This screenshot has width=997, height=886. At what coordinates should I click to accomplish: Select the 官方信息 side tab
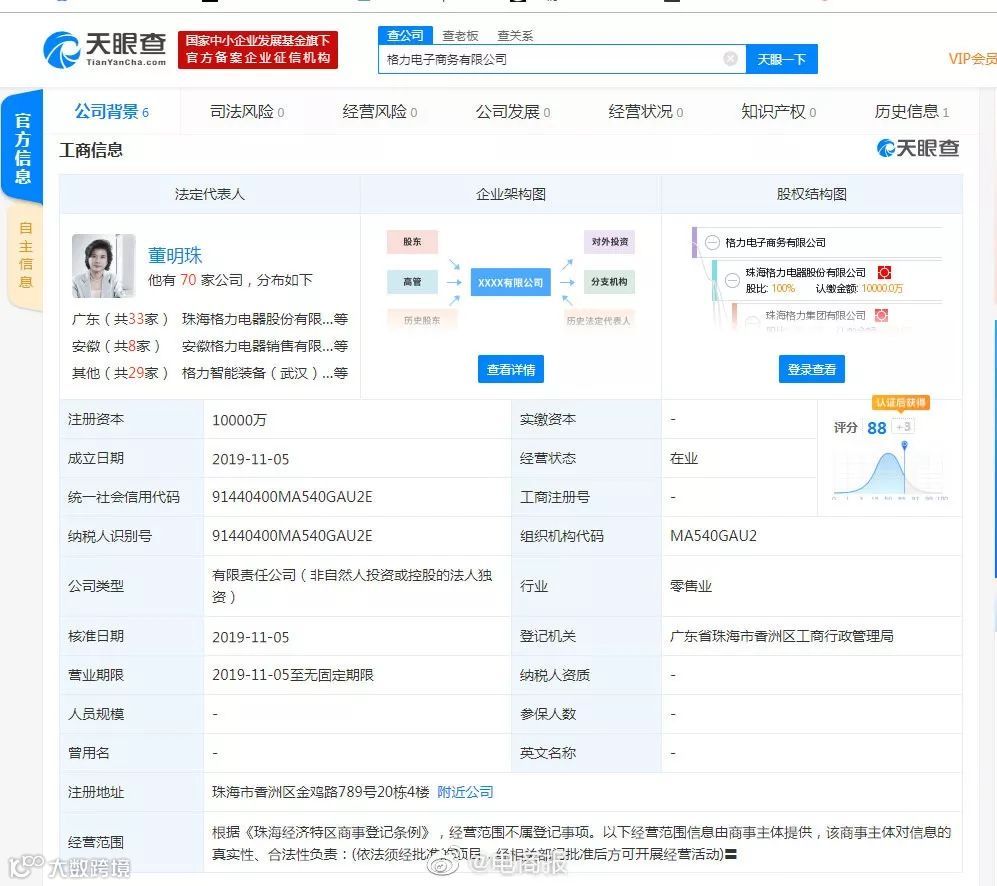coord(23,148)
